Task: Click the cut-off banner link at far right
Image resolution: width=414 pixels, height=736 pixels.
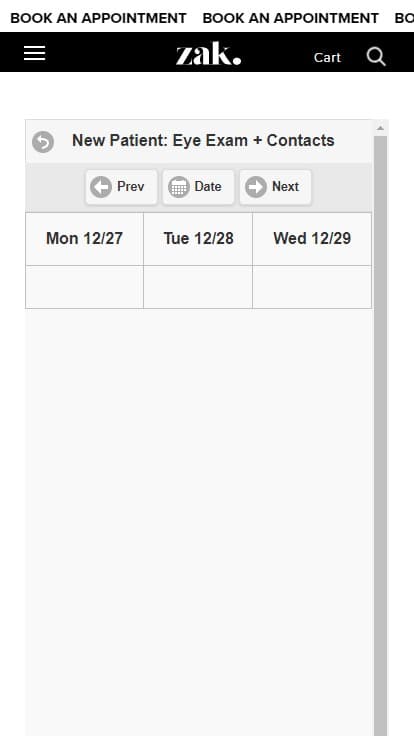Action: (x=404, y=18)
